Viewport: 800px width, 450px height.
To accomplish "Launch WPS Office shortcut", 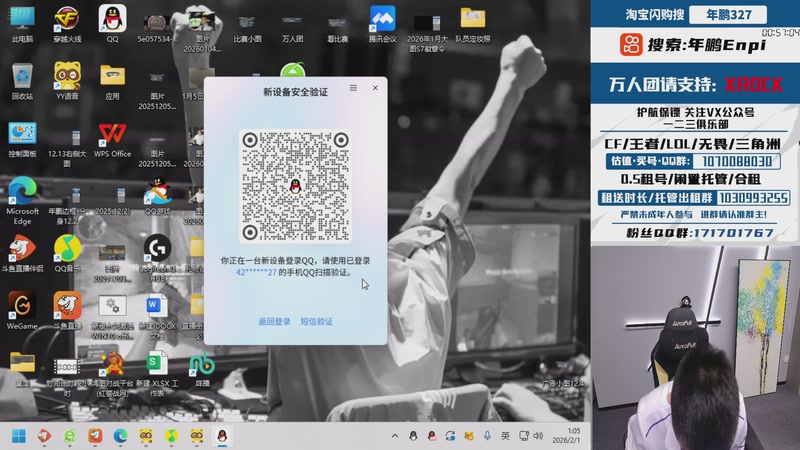I will click(112, 139).
